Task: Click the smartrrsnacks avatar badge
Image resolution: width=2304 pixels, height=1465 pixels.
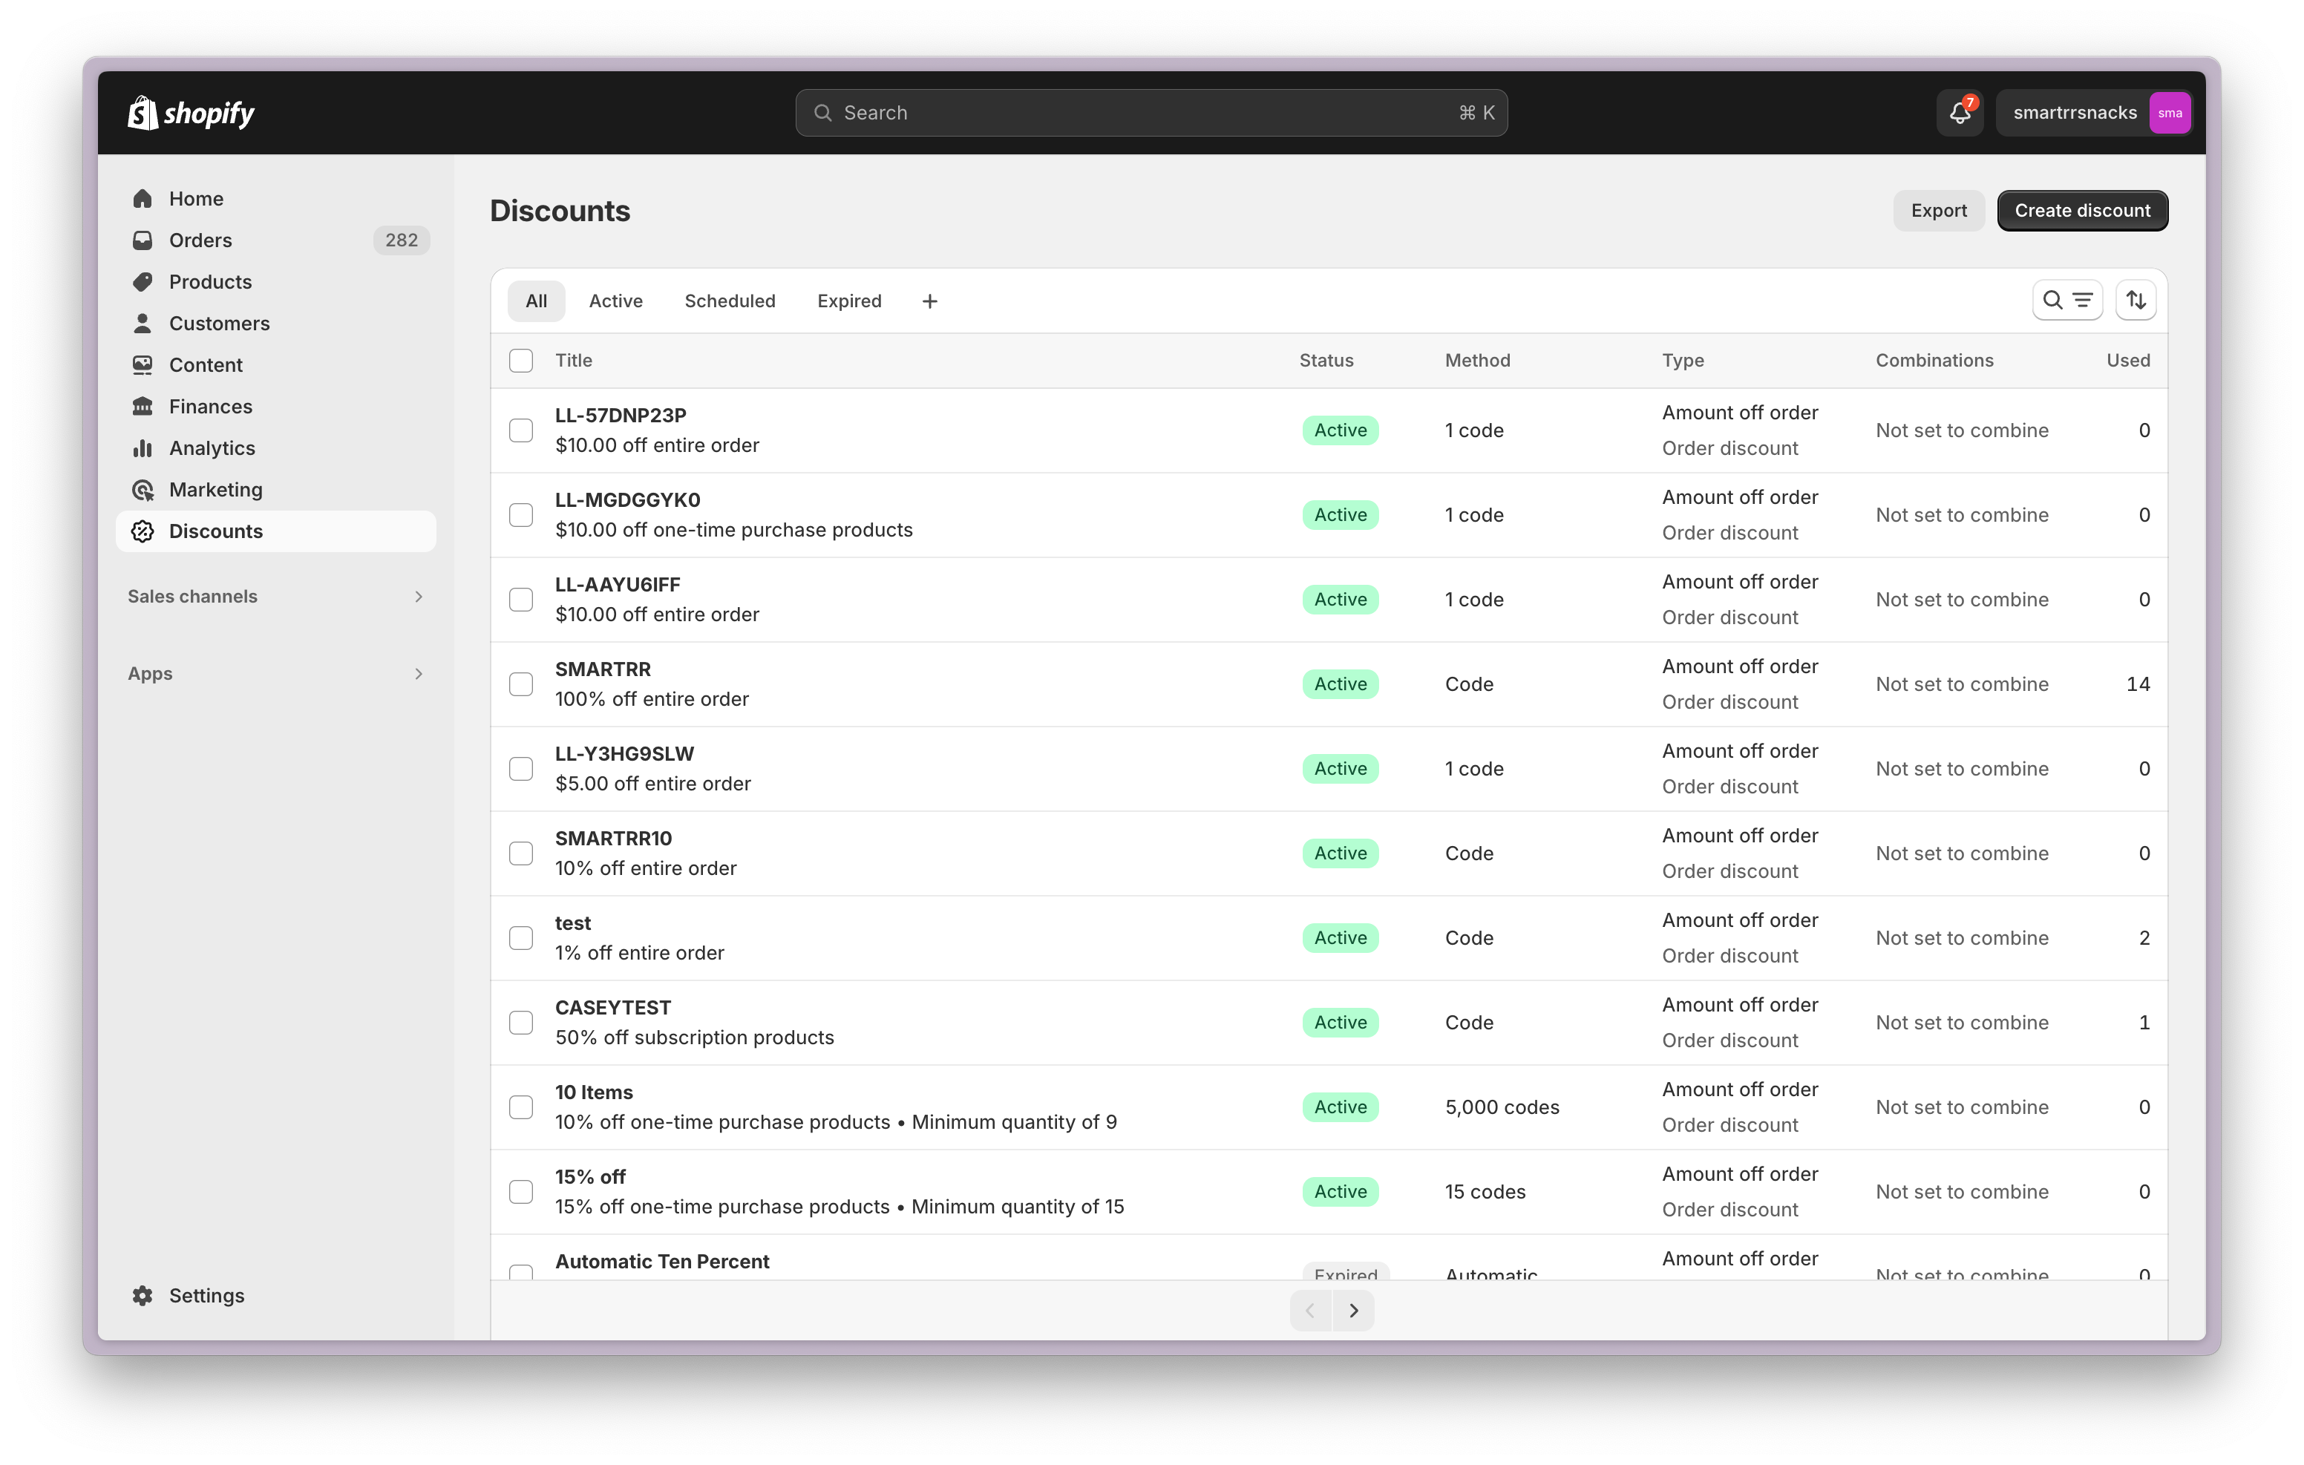Action: pos(2169,113)
